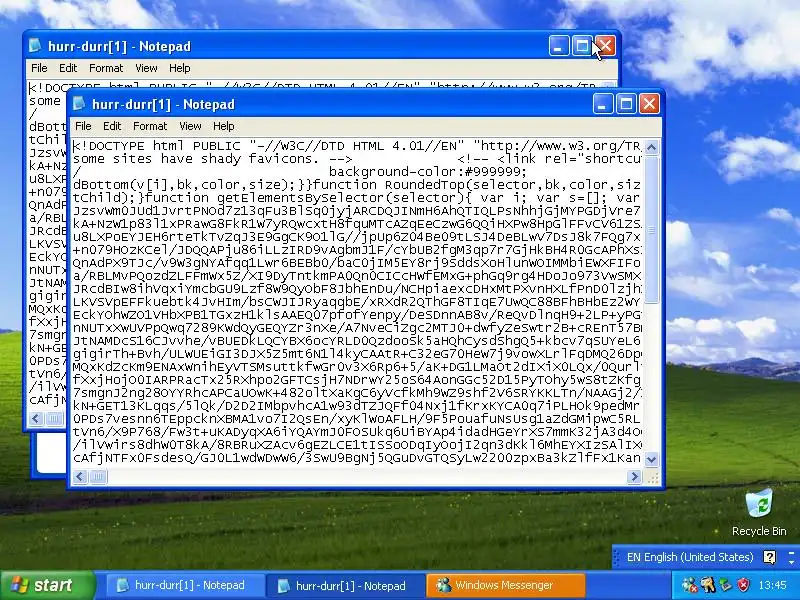
Task: Click the vertical scrollbar up arrow in front Notepad
Action: pyautogui.click(x=651, y=147)
